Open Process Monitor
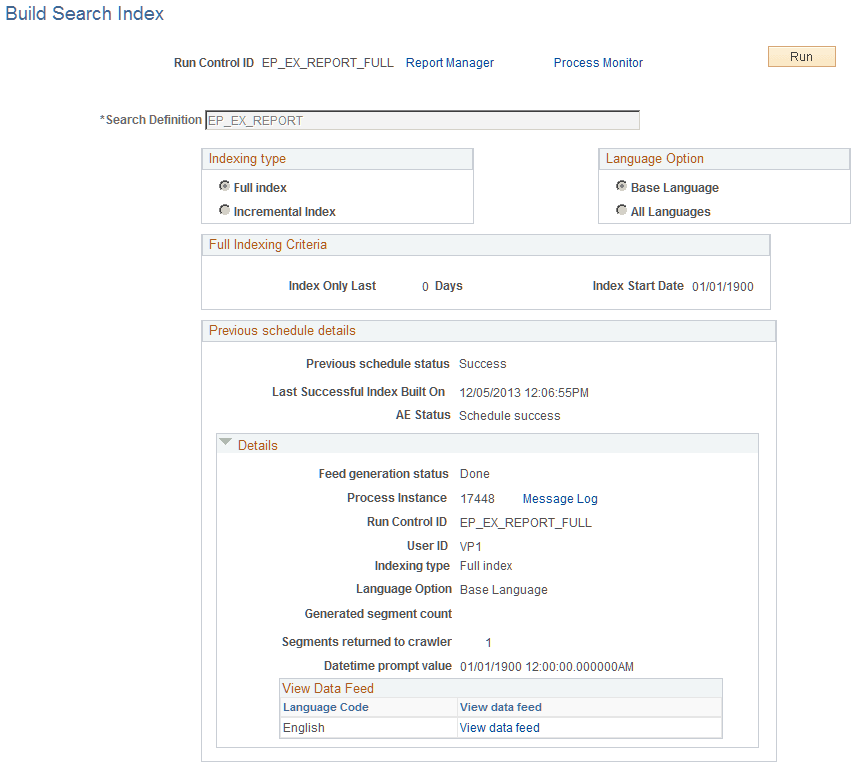The height and width of the screenshot is (774, 859). 597,62
